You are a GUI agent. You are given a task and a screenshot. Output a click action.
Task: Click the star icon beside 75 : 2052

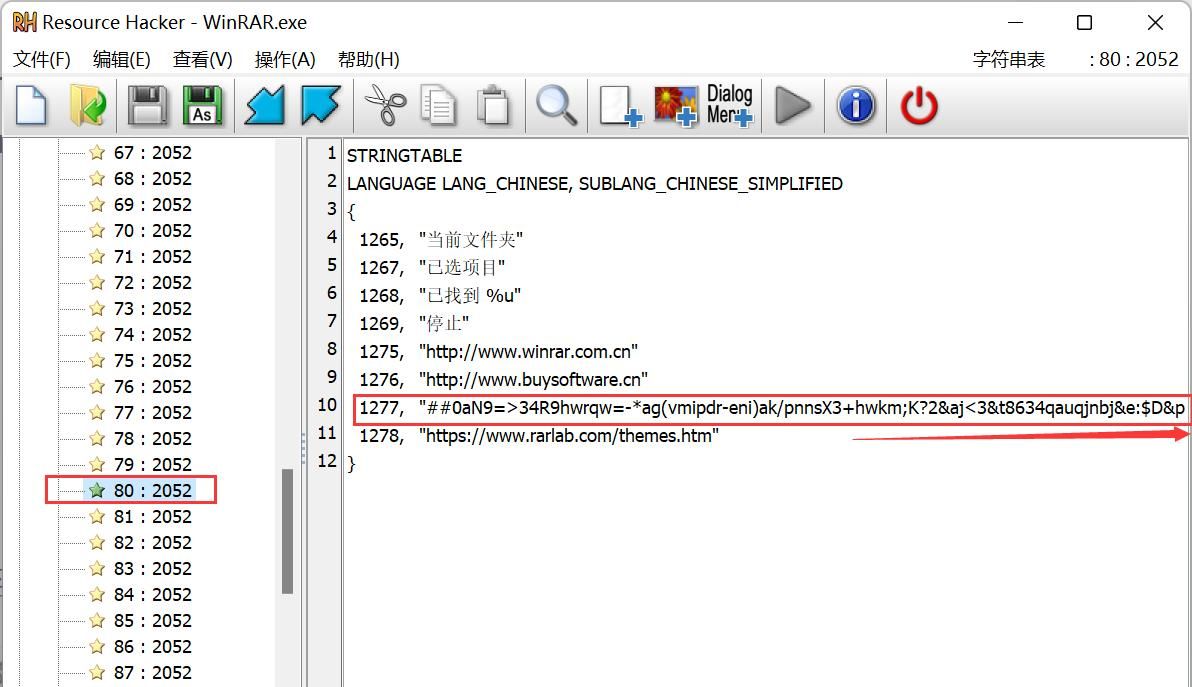tap(97, 360)
